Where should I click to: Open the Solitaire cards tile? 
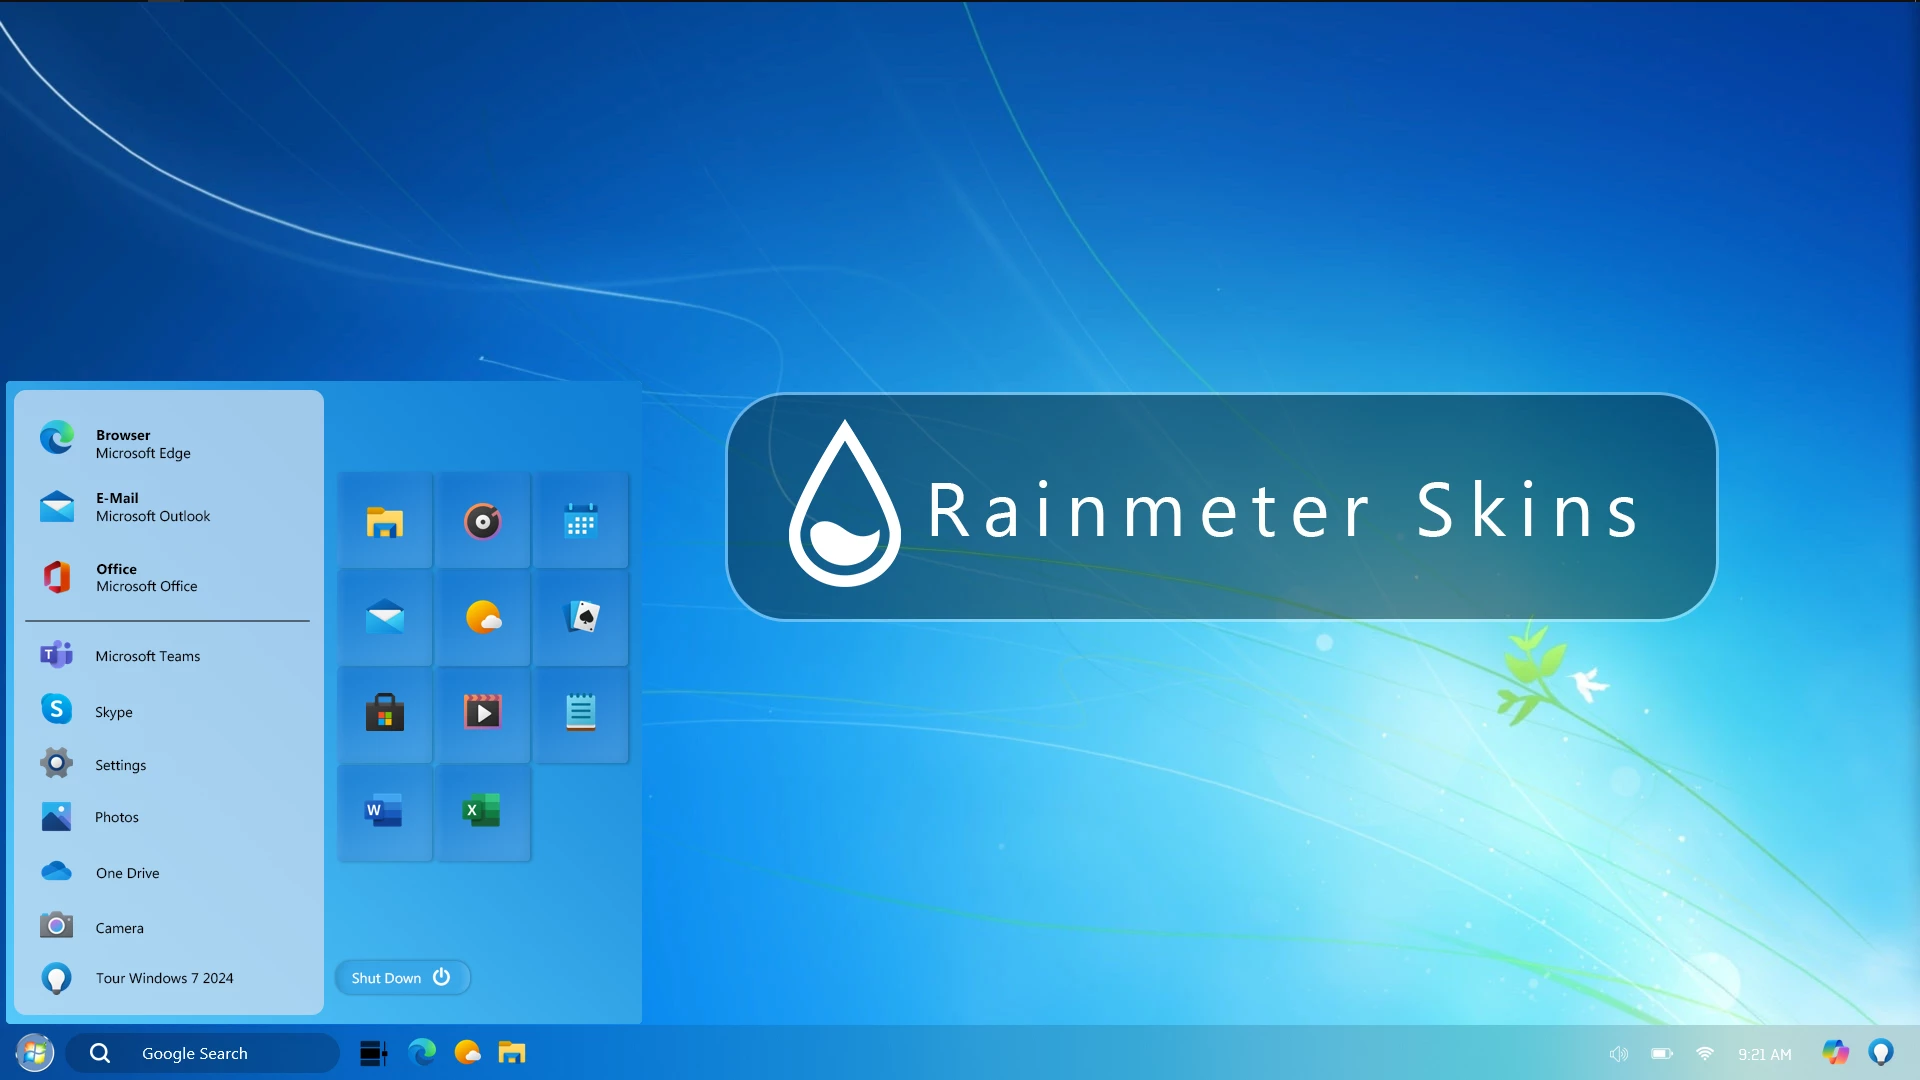pos(581,618)
